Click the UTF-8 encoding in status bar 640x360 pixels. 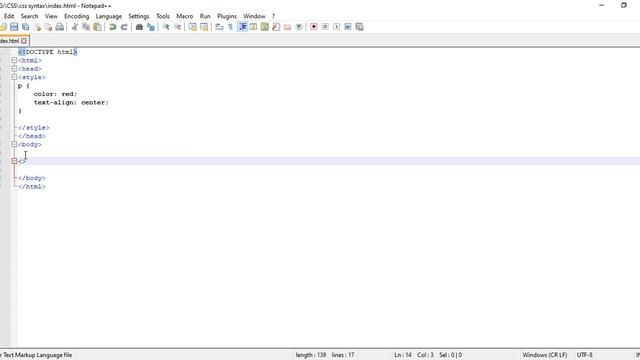(584, 355)
